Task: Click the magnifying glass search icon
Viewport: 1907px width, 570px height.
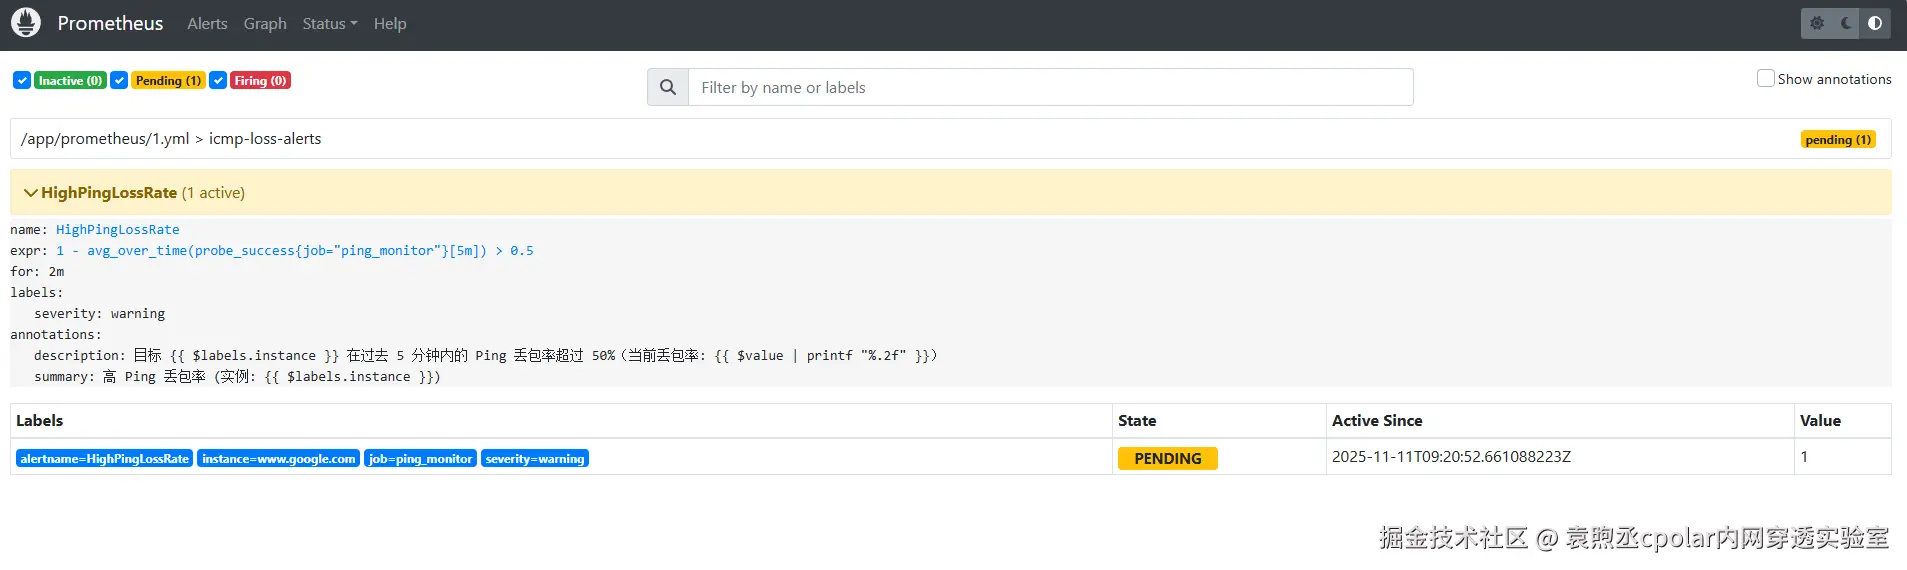Action: [668, 87]
